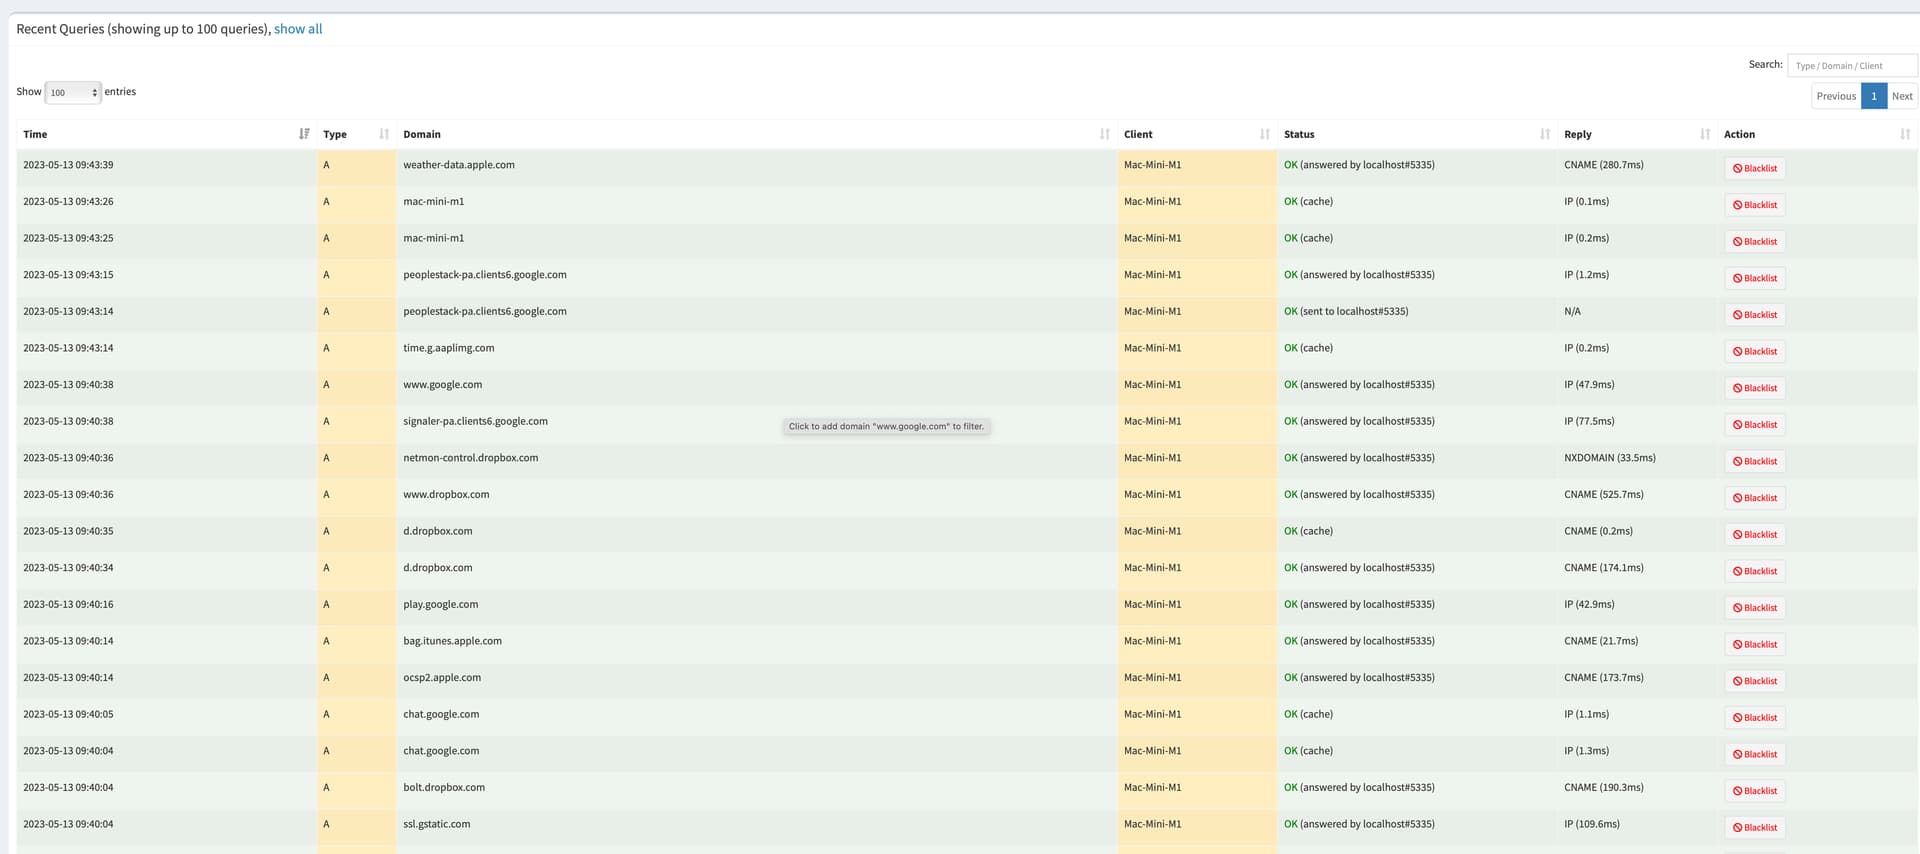The height and width of the screenshot is (854, 1920).
Task: Sort the table by Time column icon
Action: (304, 134)
